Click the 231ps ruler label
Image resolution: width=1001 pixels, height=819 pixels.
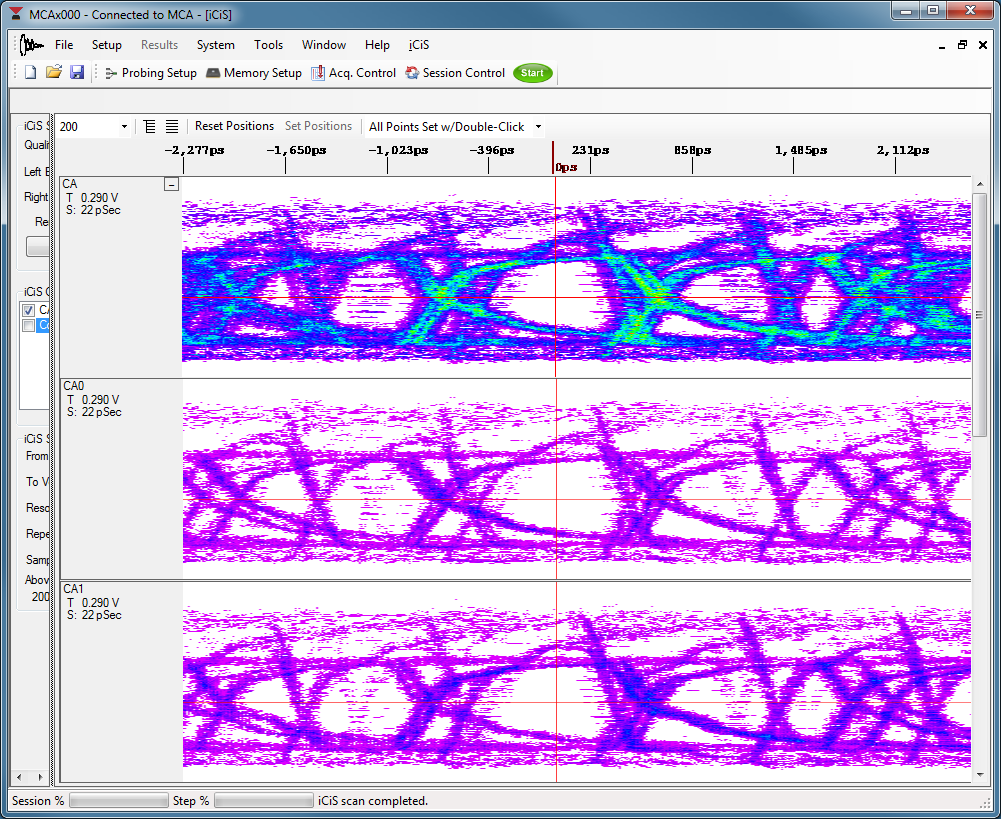591,151
